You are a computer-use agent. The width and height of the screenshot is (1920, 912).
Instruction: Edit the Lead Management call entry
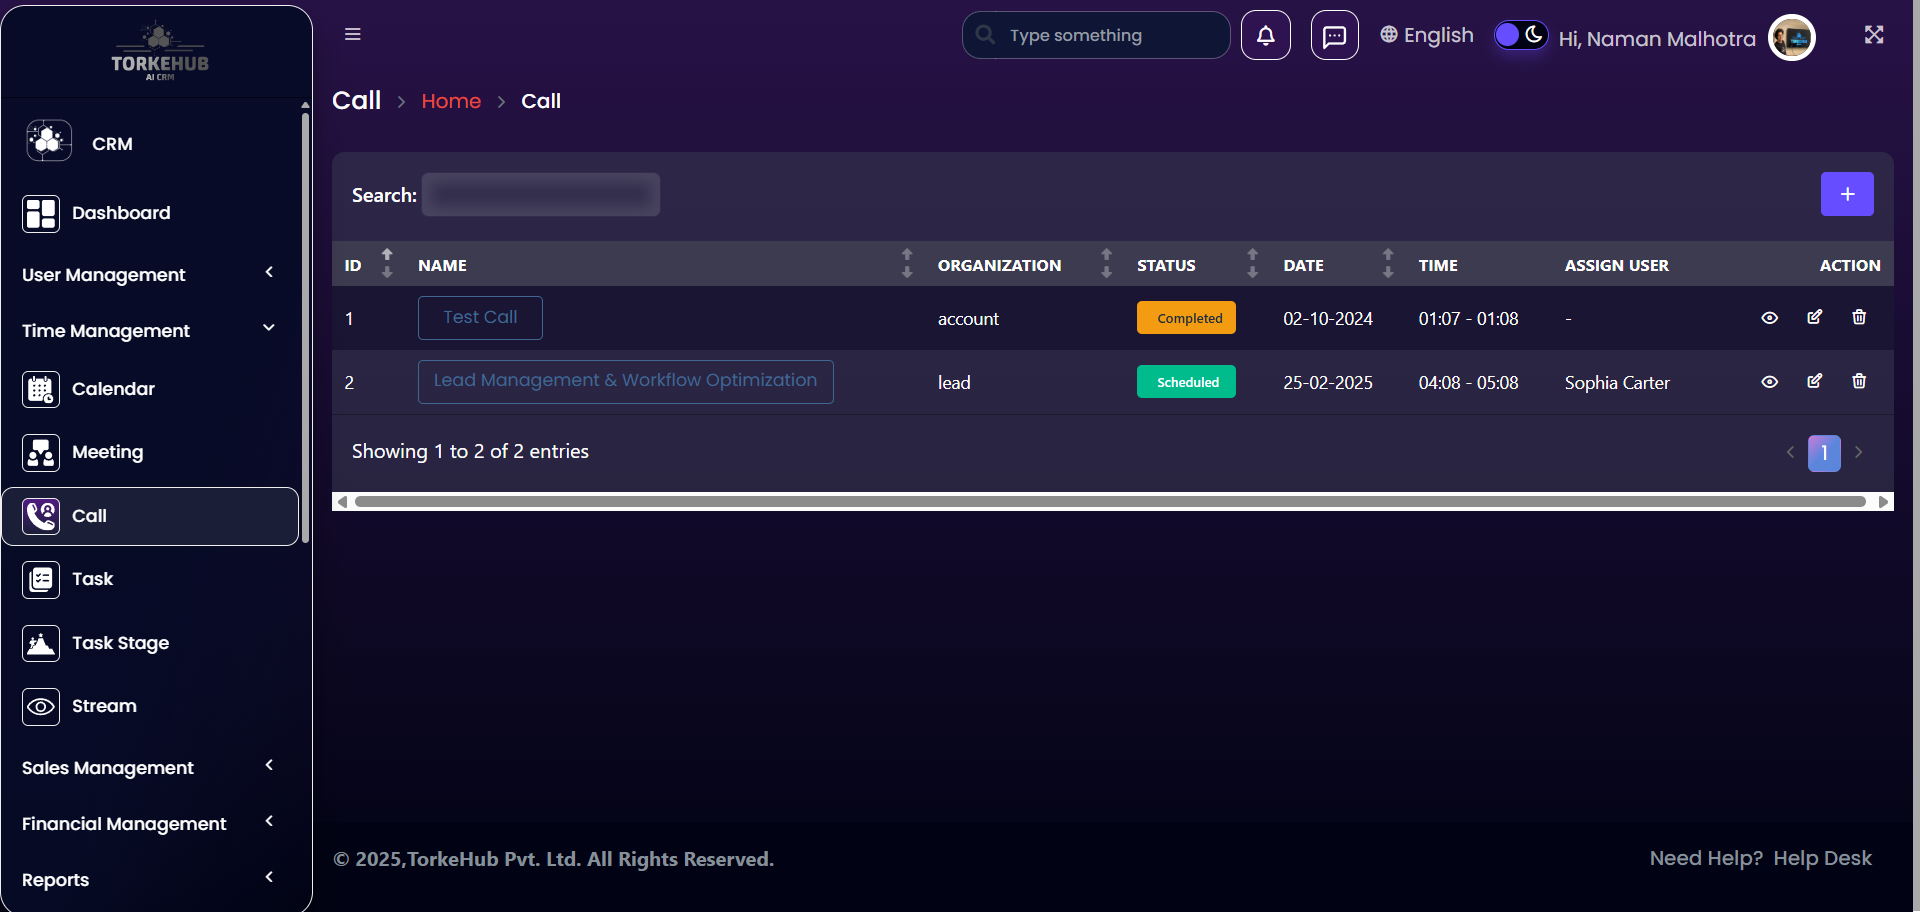pyautogui.click(x=1814, y=382)
